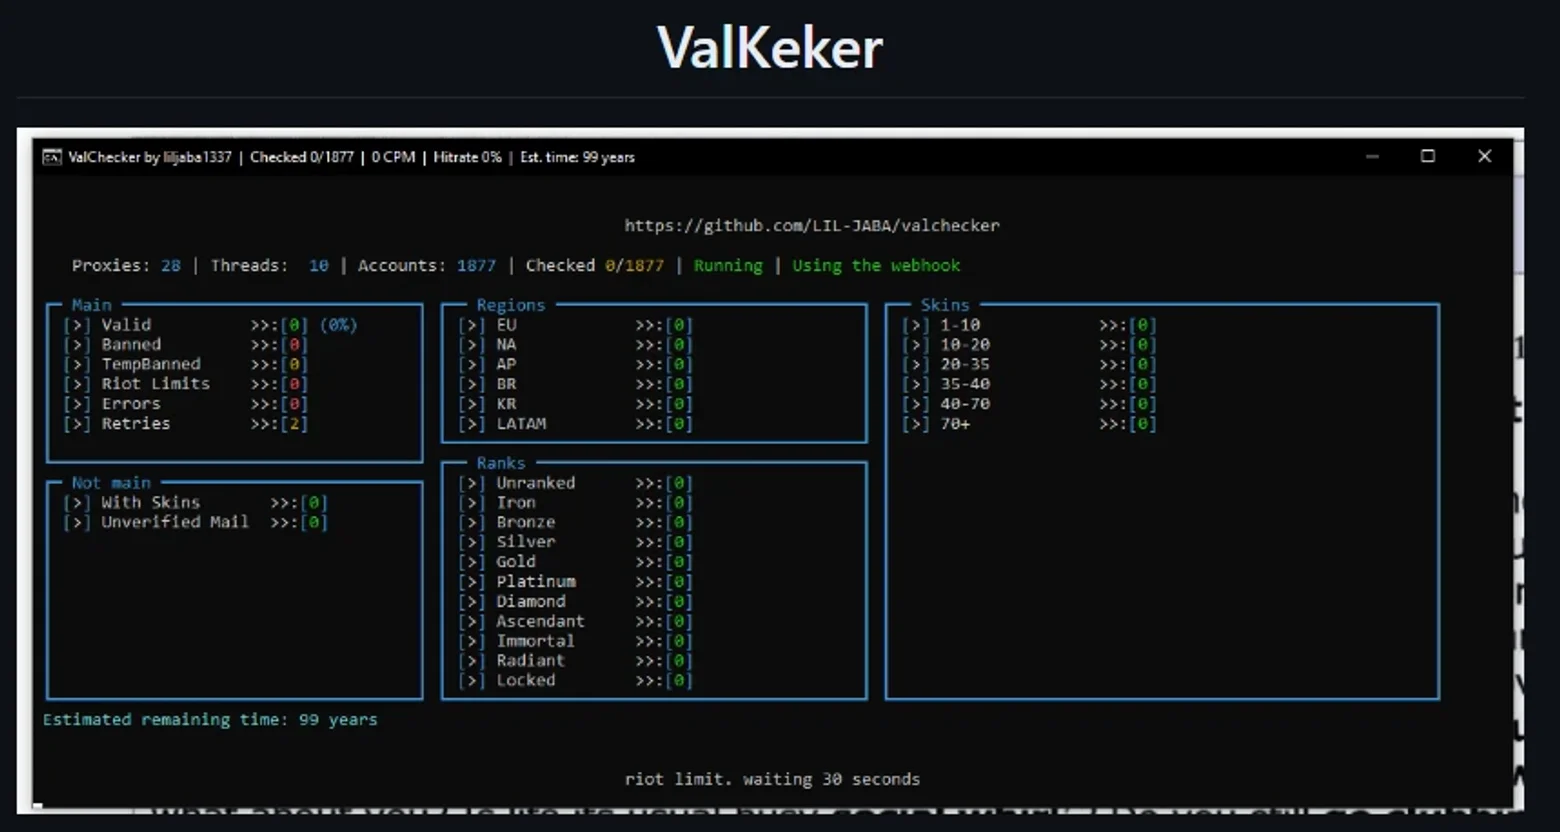Select the 'Immortal' rank row
The width and height of the screenshot is (1560, 832).
pos(575,641)
